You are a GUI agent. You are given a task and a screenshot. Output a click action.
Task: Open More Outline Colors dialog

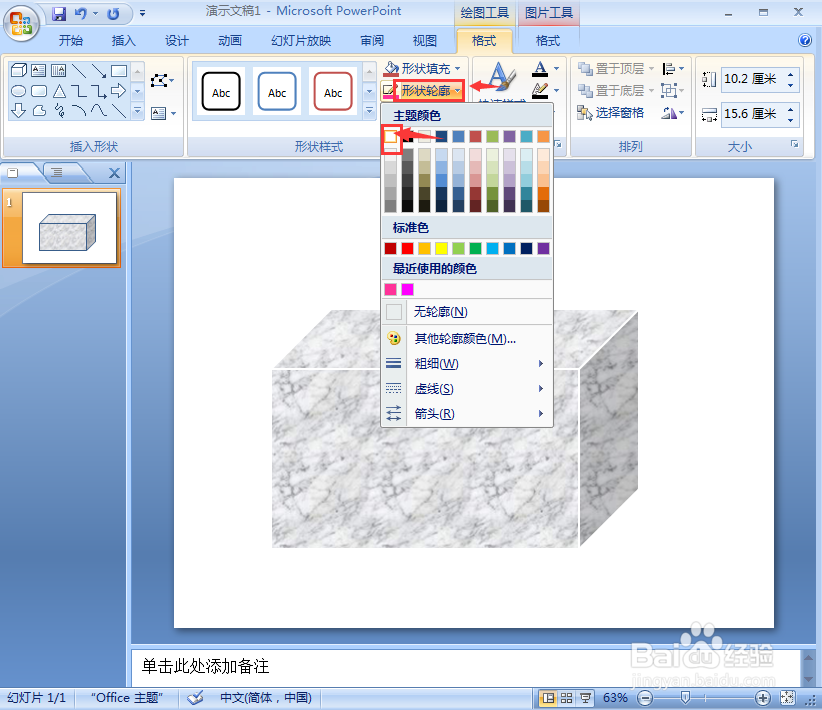(x=467, y=339)
